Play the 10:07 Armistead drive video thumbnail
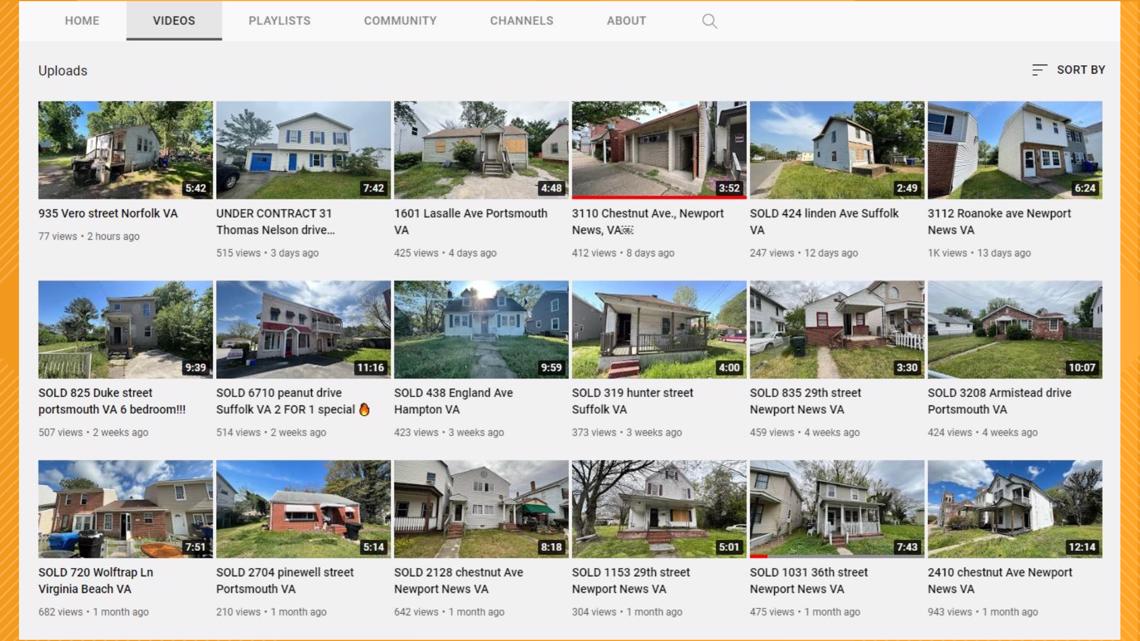Viewport: 1140px width, 641px height. [1015, 329]
